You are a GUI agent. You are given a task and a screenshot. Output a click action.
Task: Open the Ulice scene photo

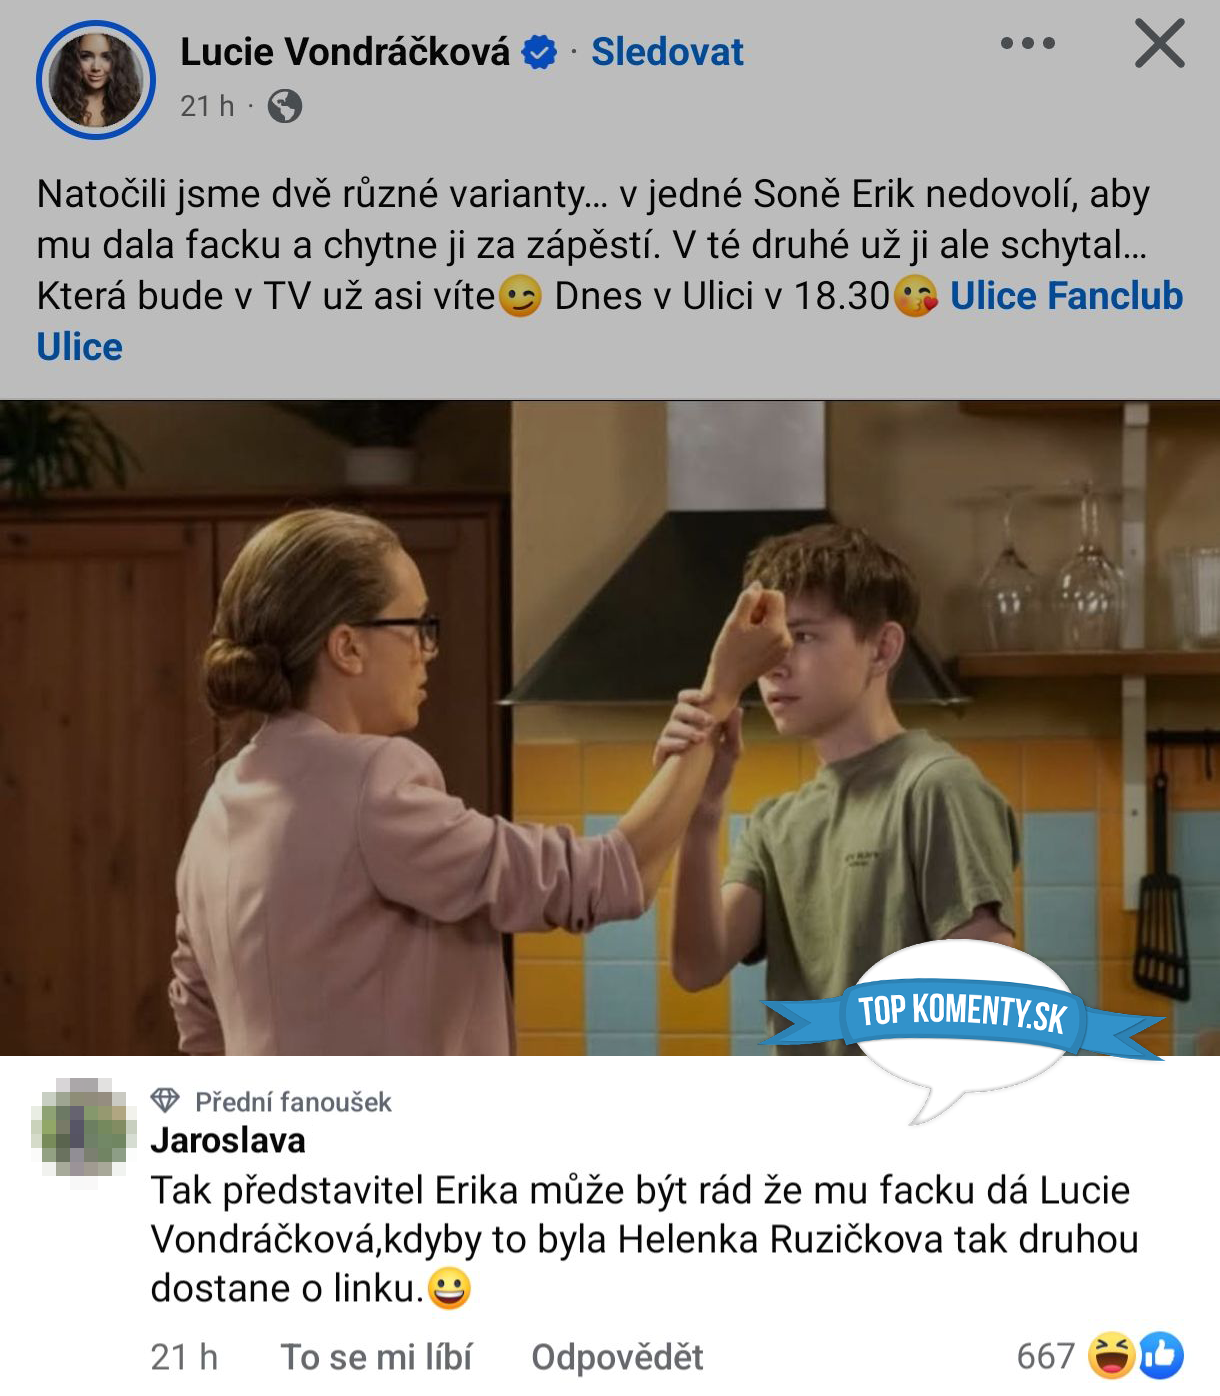click(610, 728)
